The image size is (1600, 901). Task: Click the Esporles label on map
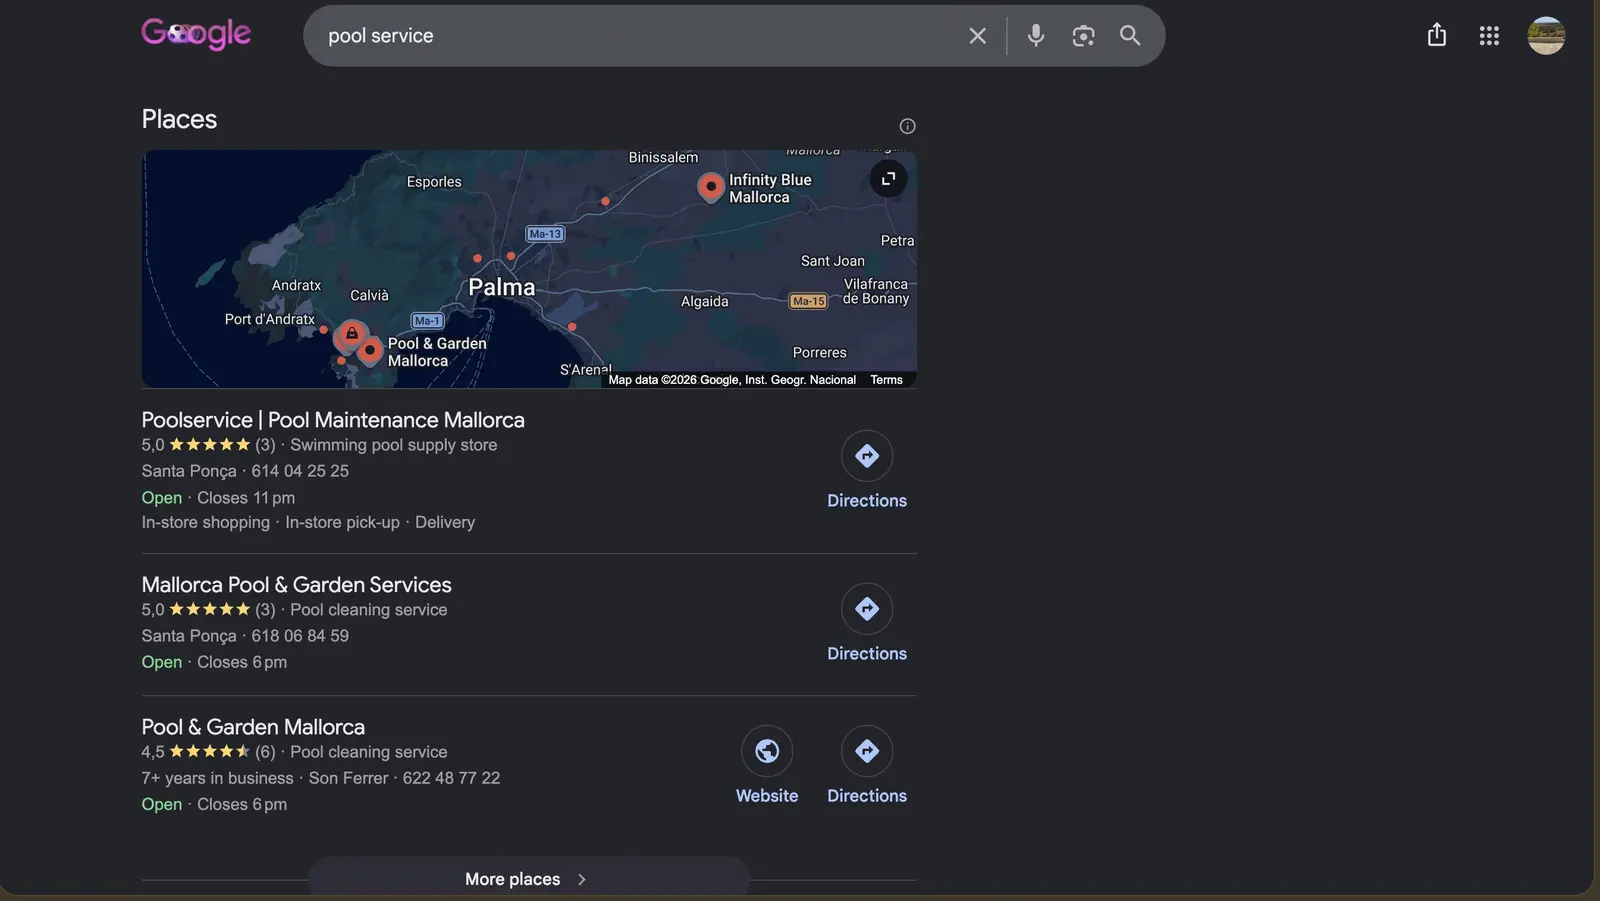(434, 182)
